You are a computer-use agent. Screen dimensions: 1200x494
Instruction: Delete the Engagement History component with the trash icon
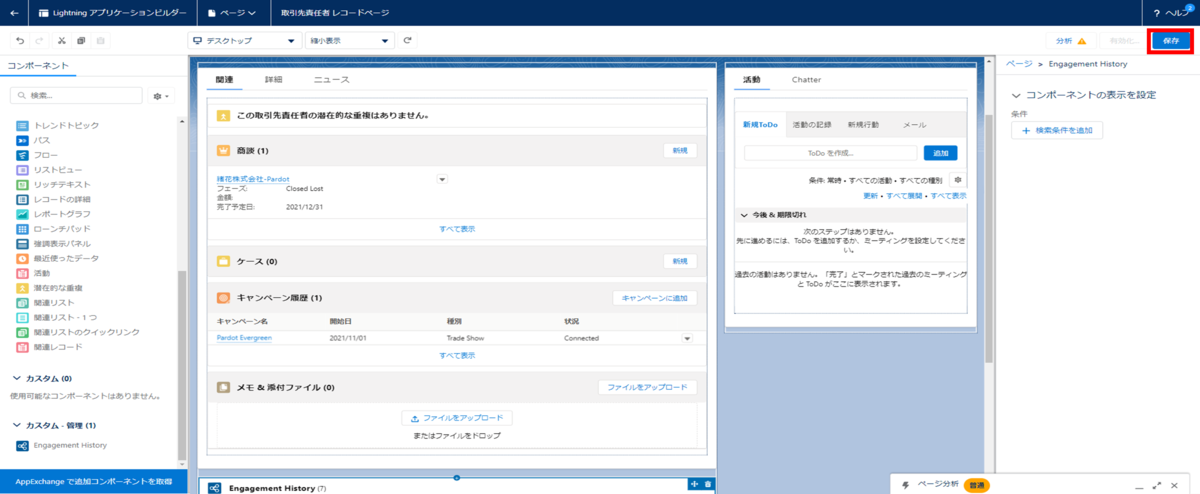pyautogui.click(x=708, y=485)
